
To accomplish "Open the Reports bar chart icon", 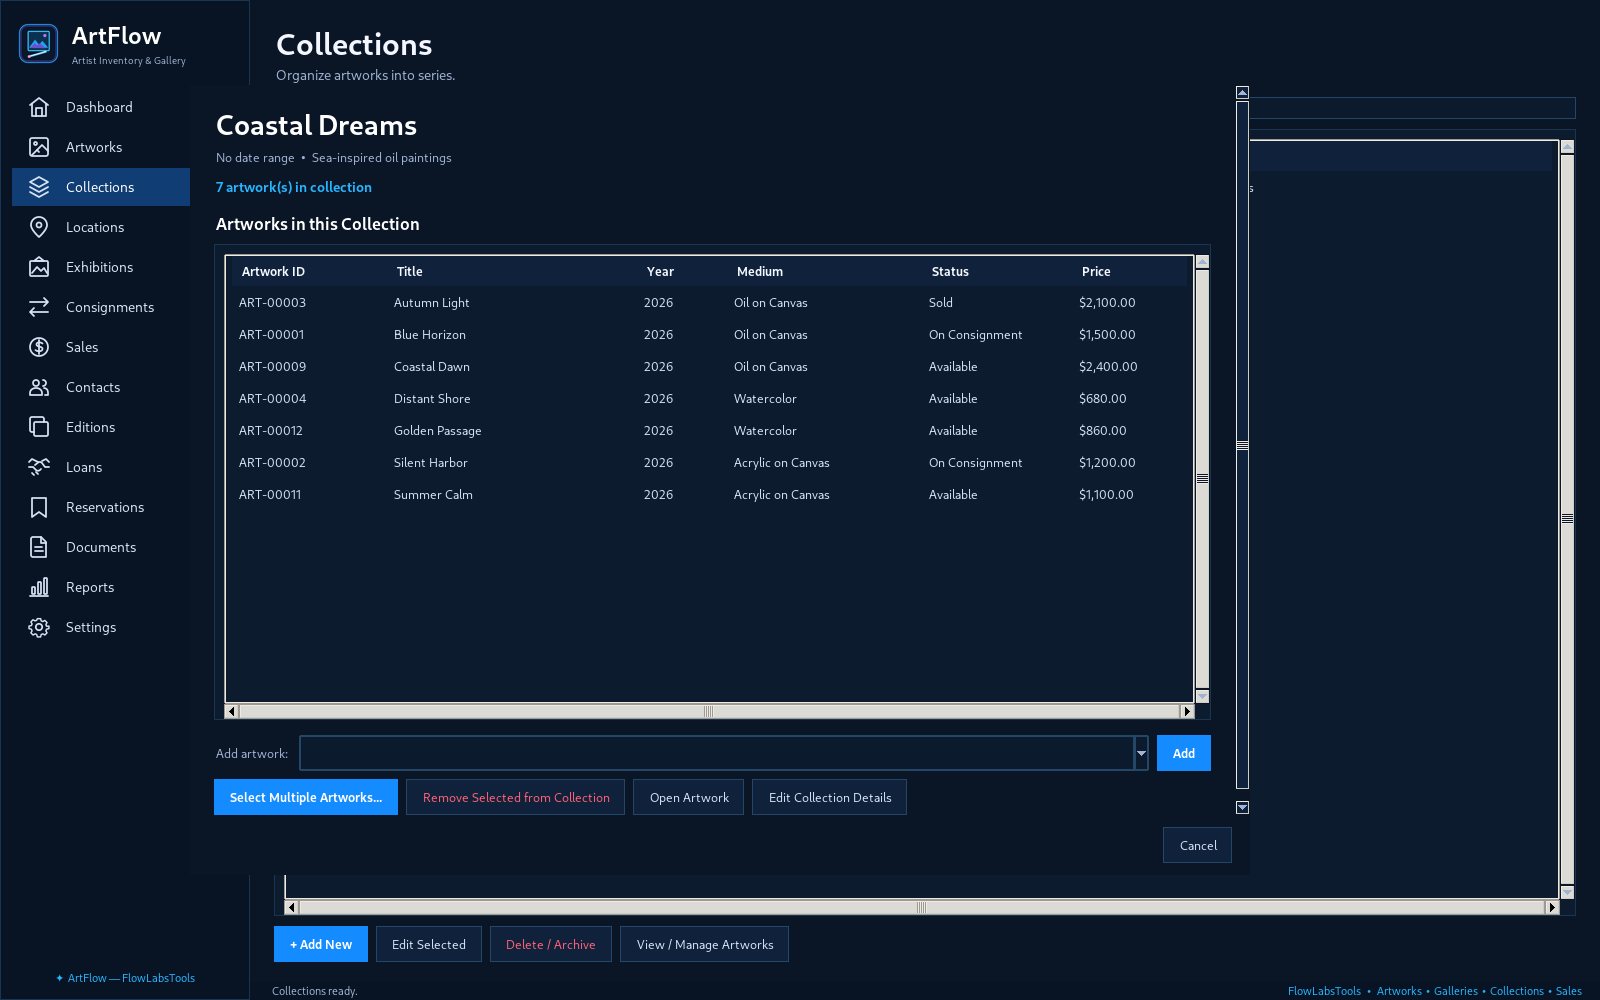I will coord(39,587).
